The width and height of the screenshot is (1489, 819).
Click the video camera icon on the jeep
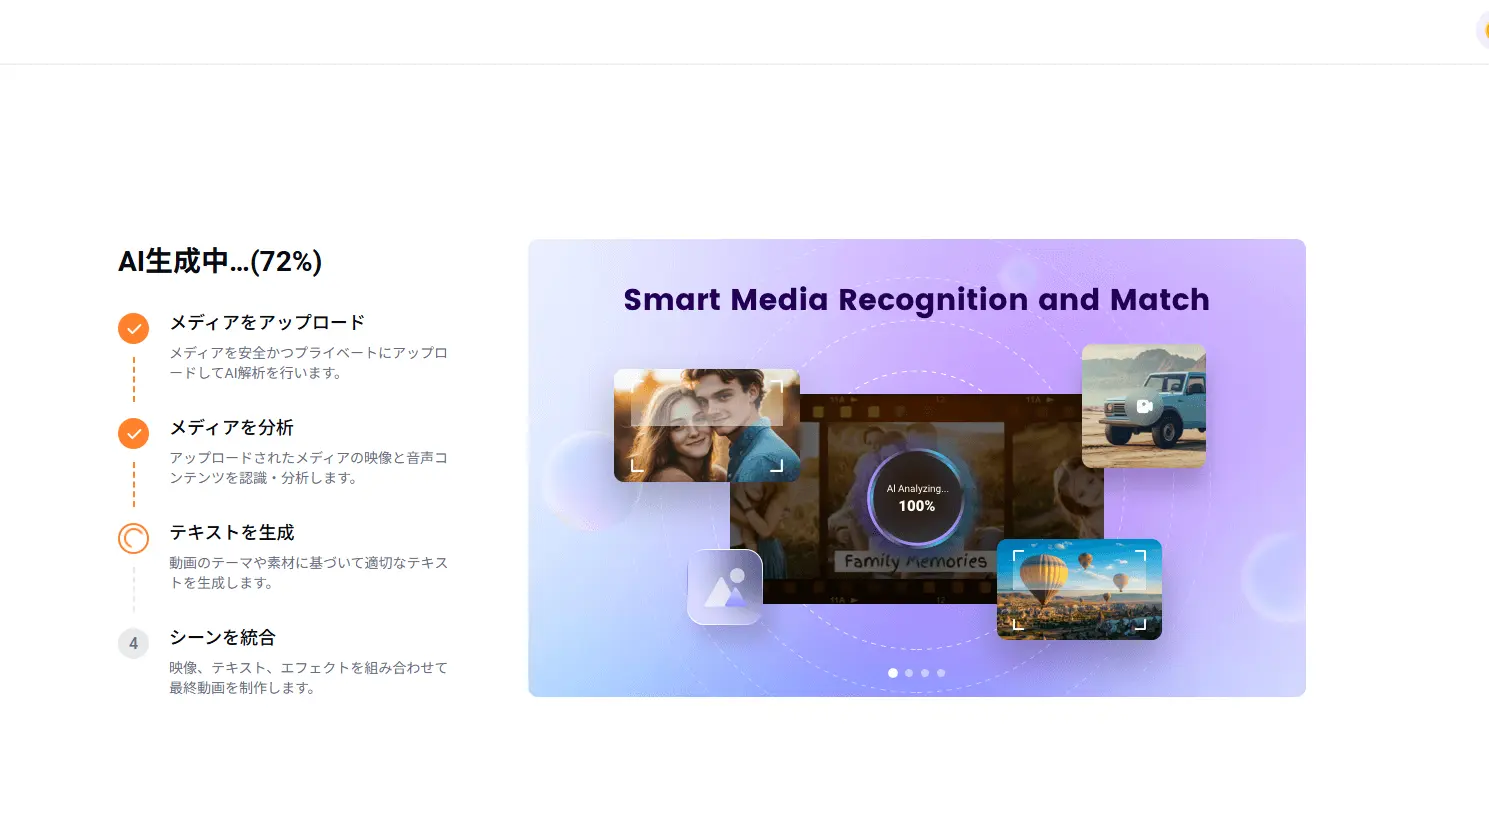(x=1145, y=406)
